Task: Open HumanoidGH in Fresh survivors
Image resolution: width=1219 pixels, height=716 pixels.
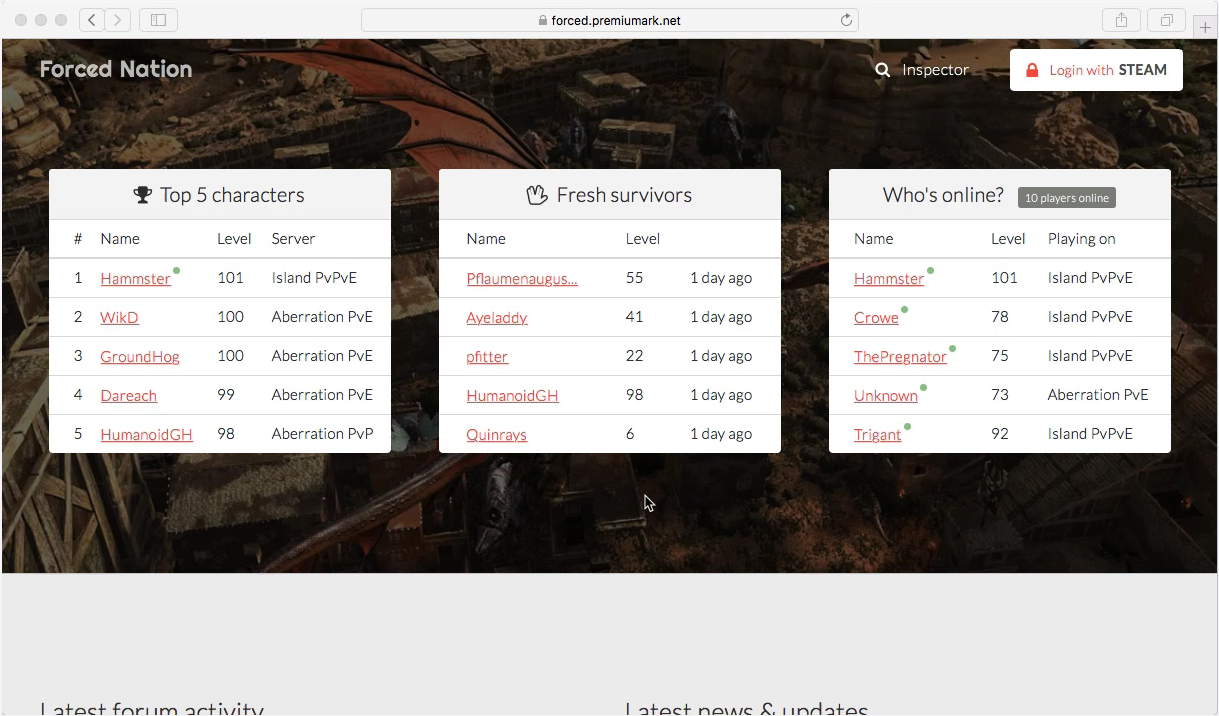Action: (512, 396)
